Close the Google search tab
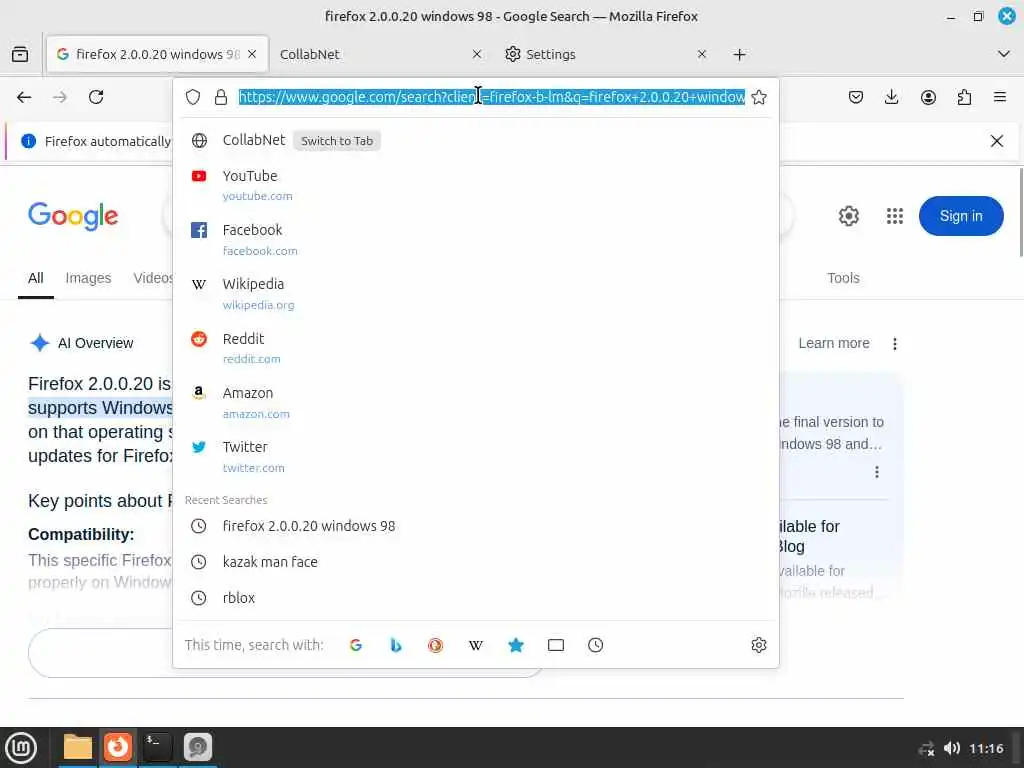 tap(252, 54)
